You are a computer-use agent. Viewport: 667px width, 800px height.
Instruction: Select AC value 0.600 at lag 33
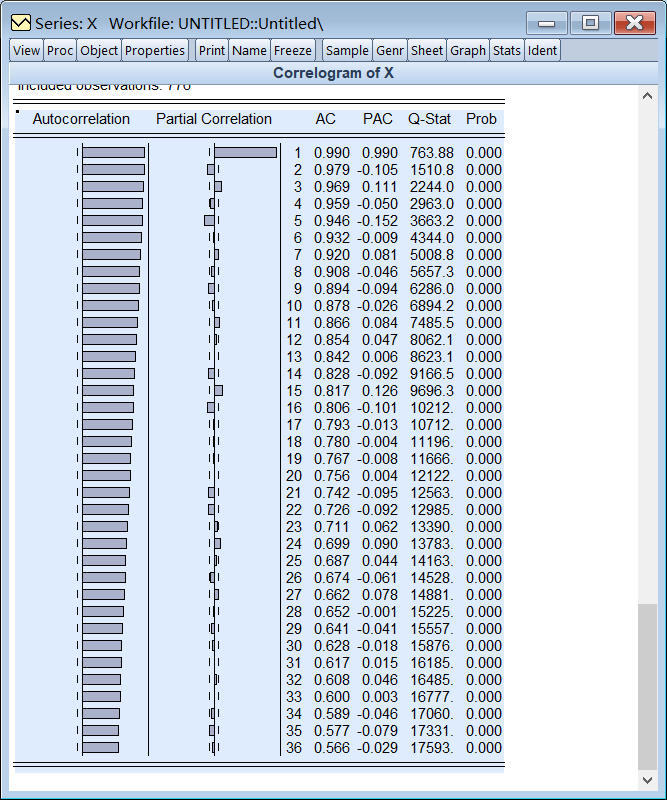coord(332,697)
